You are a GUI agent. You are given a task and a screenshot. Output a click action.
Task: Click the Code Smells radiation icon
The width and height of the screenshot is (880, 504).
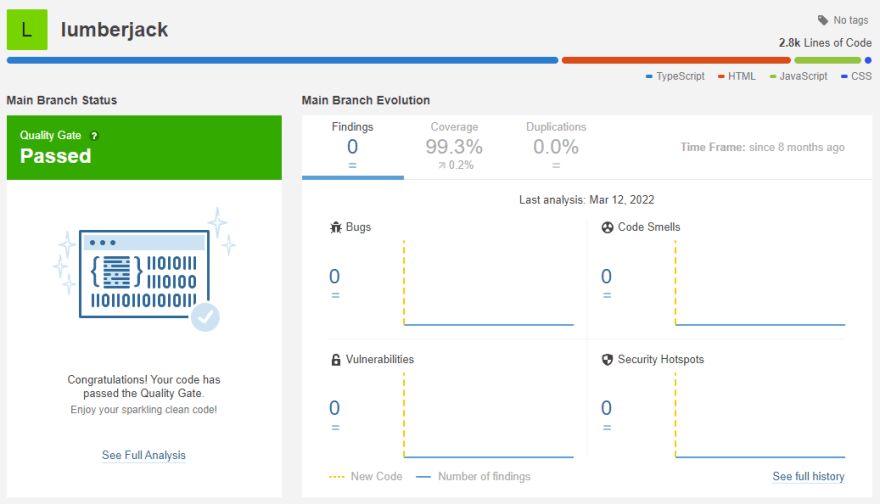tap(607, 227)
